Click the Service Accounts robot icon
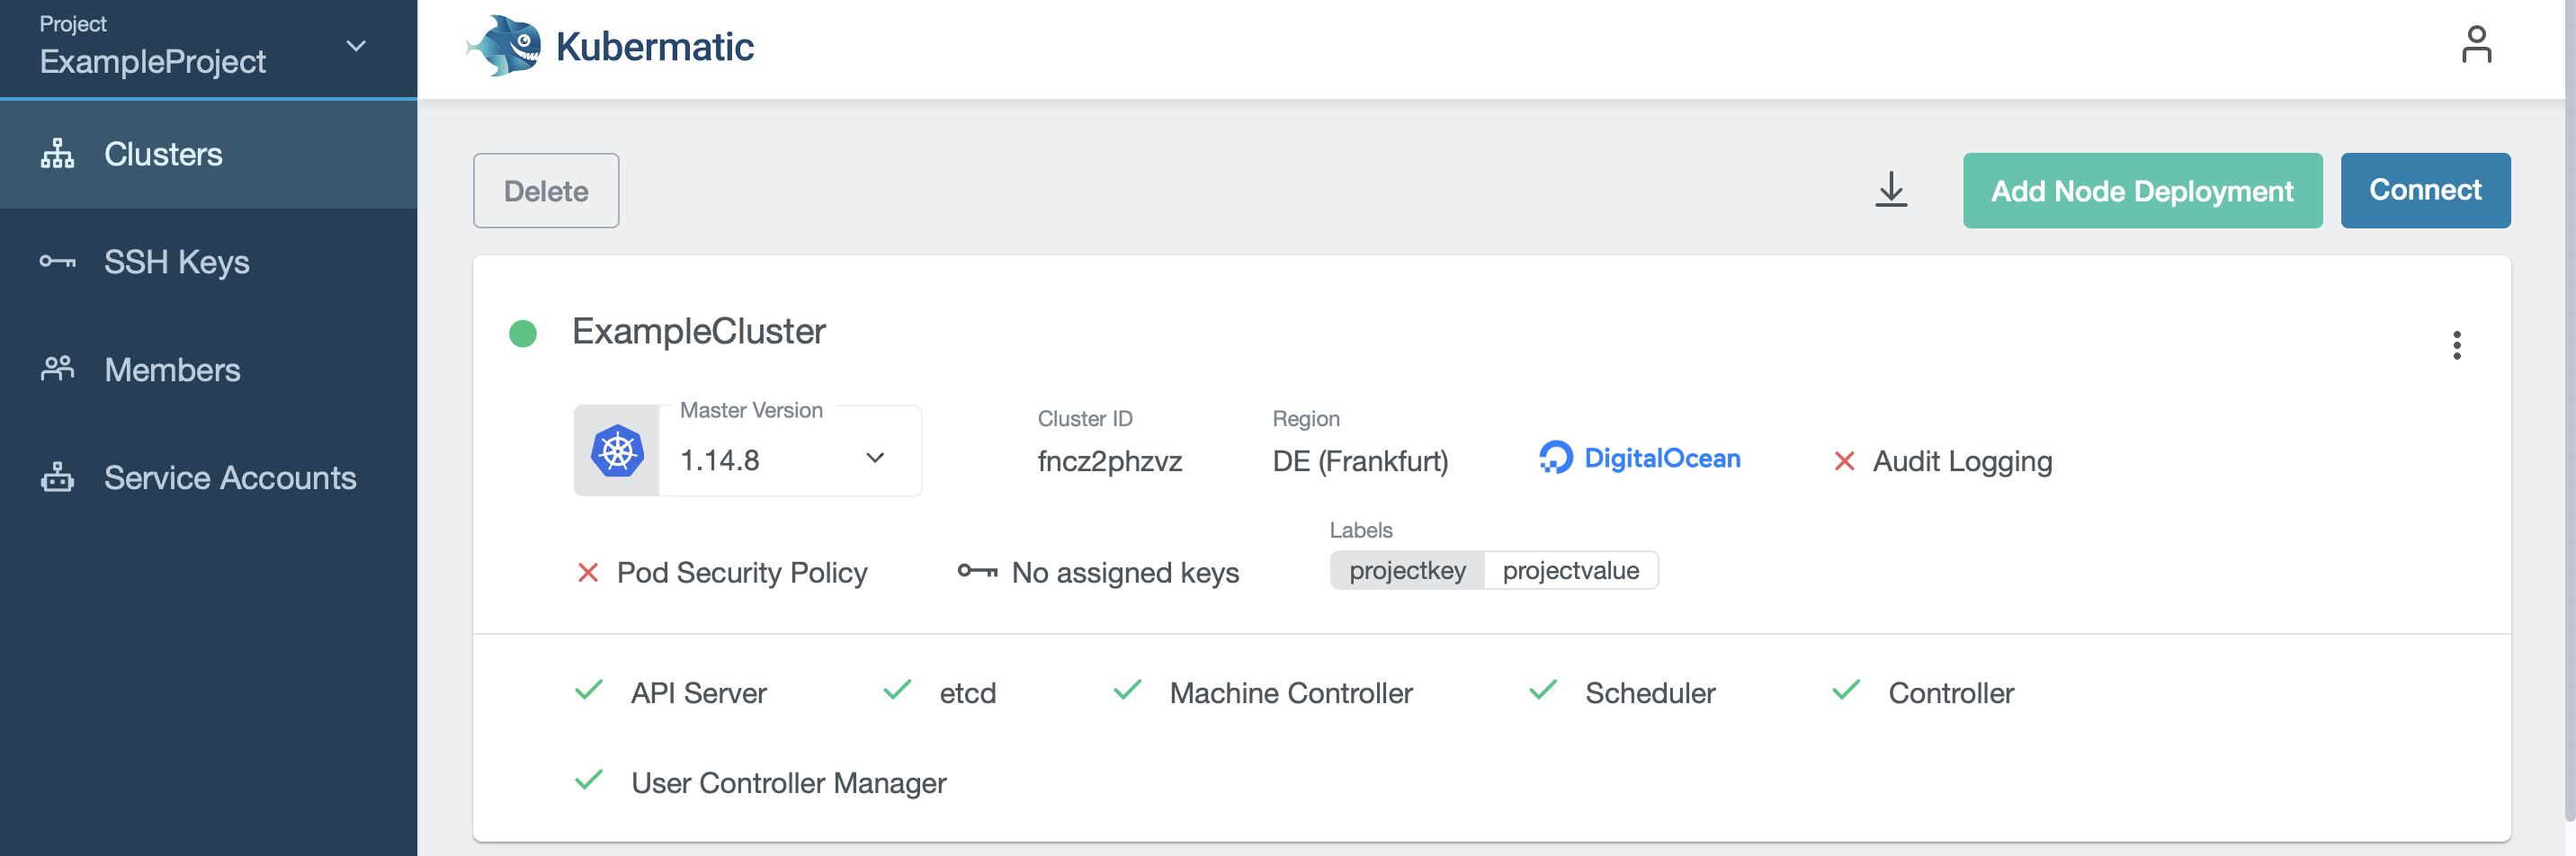The width and height of the screenshot is (2576, 856). click(57, 477)
